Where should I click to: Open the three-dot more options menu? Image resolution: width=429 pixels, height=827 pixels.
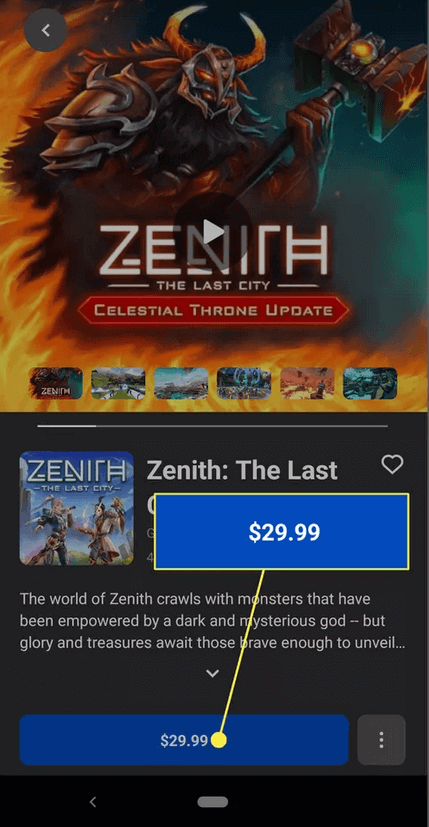click(382, 740)
